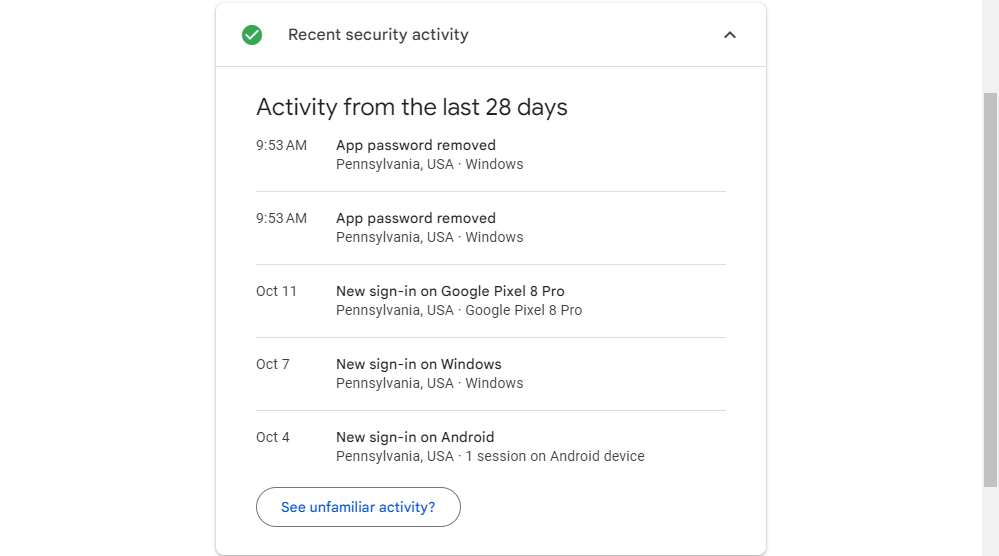This screenshot has width=999, height=556.
Task: Open the first App password removed entry
Action: point(416,146)
